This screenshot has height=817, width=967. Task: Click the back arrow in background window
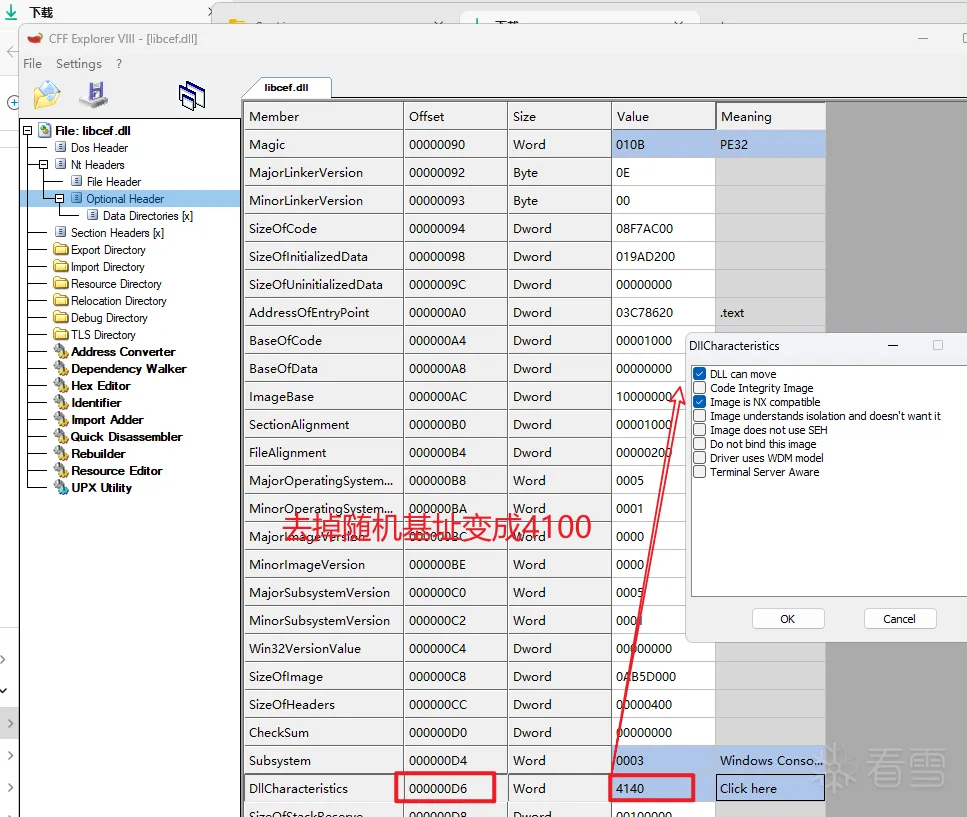(11, 51)
